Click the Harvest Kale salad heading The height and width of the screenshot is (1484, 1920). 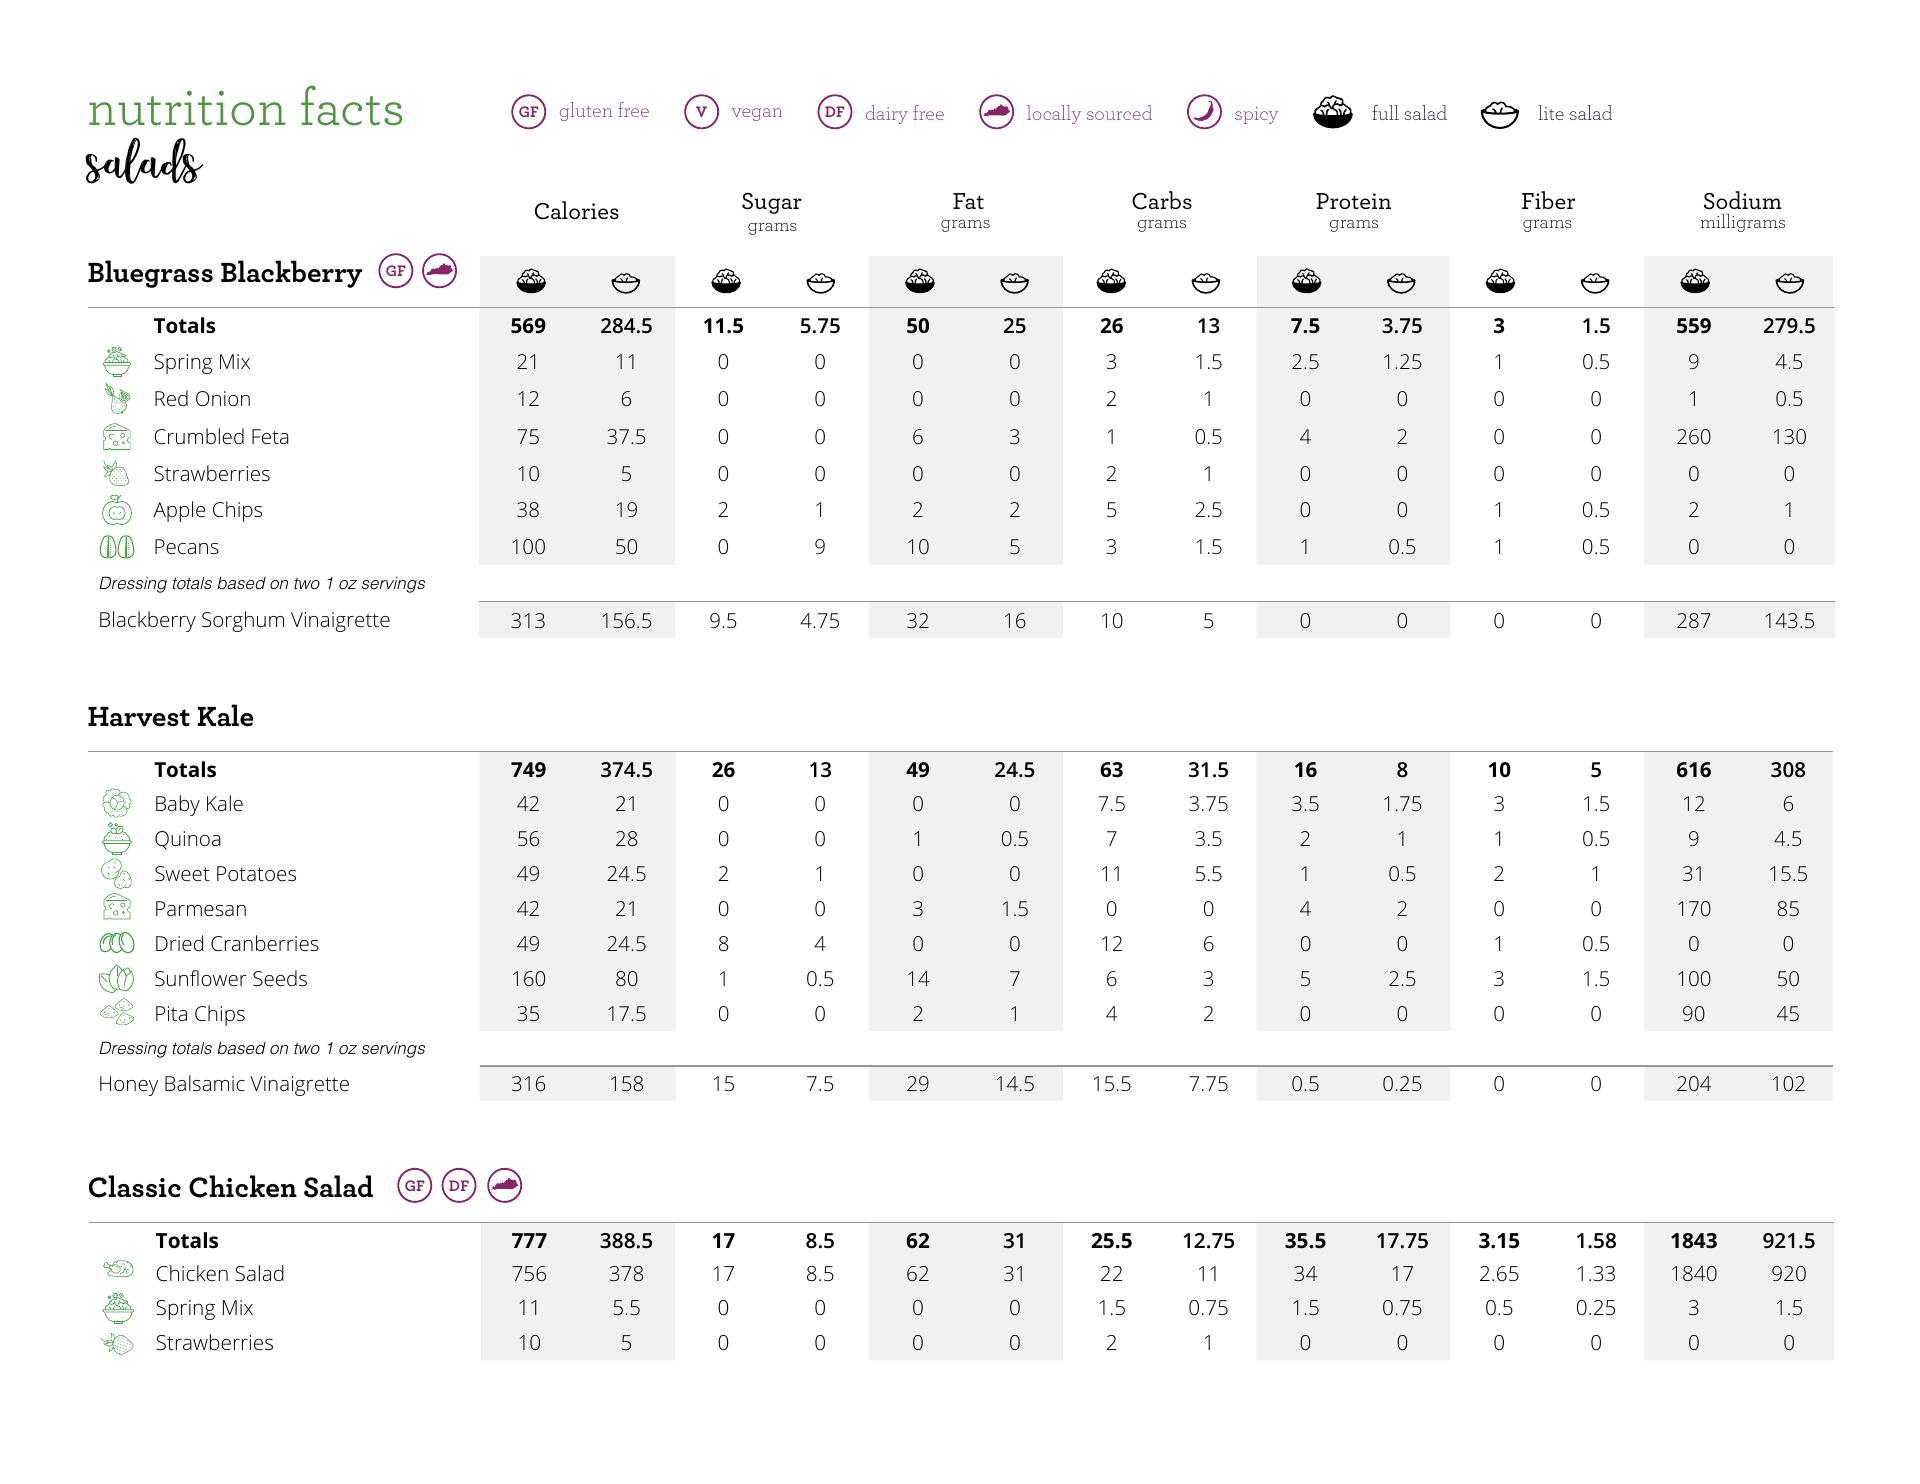pyautogui.click(x=170, y=717)
